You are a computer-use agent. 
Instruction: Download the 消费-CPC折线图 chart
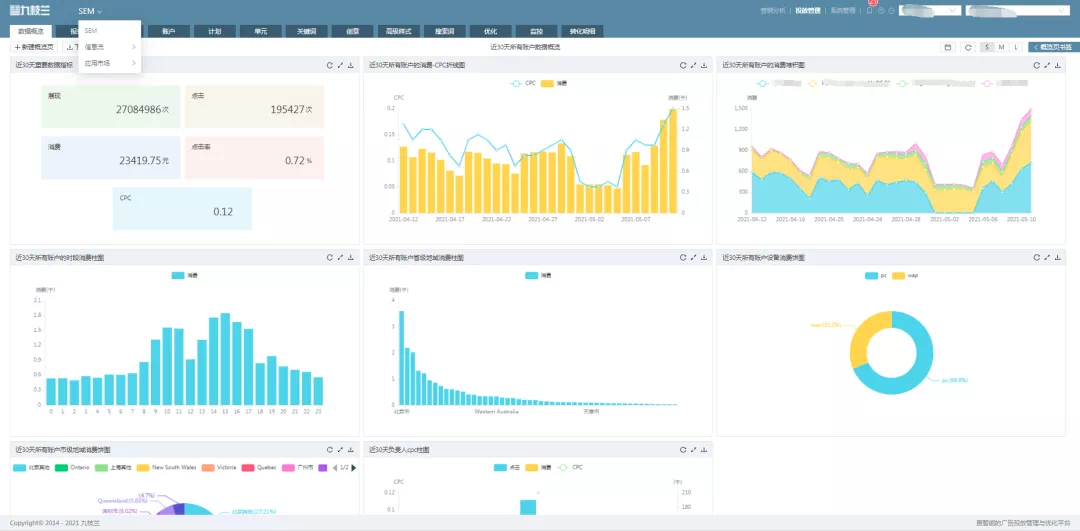click(704, 65)
